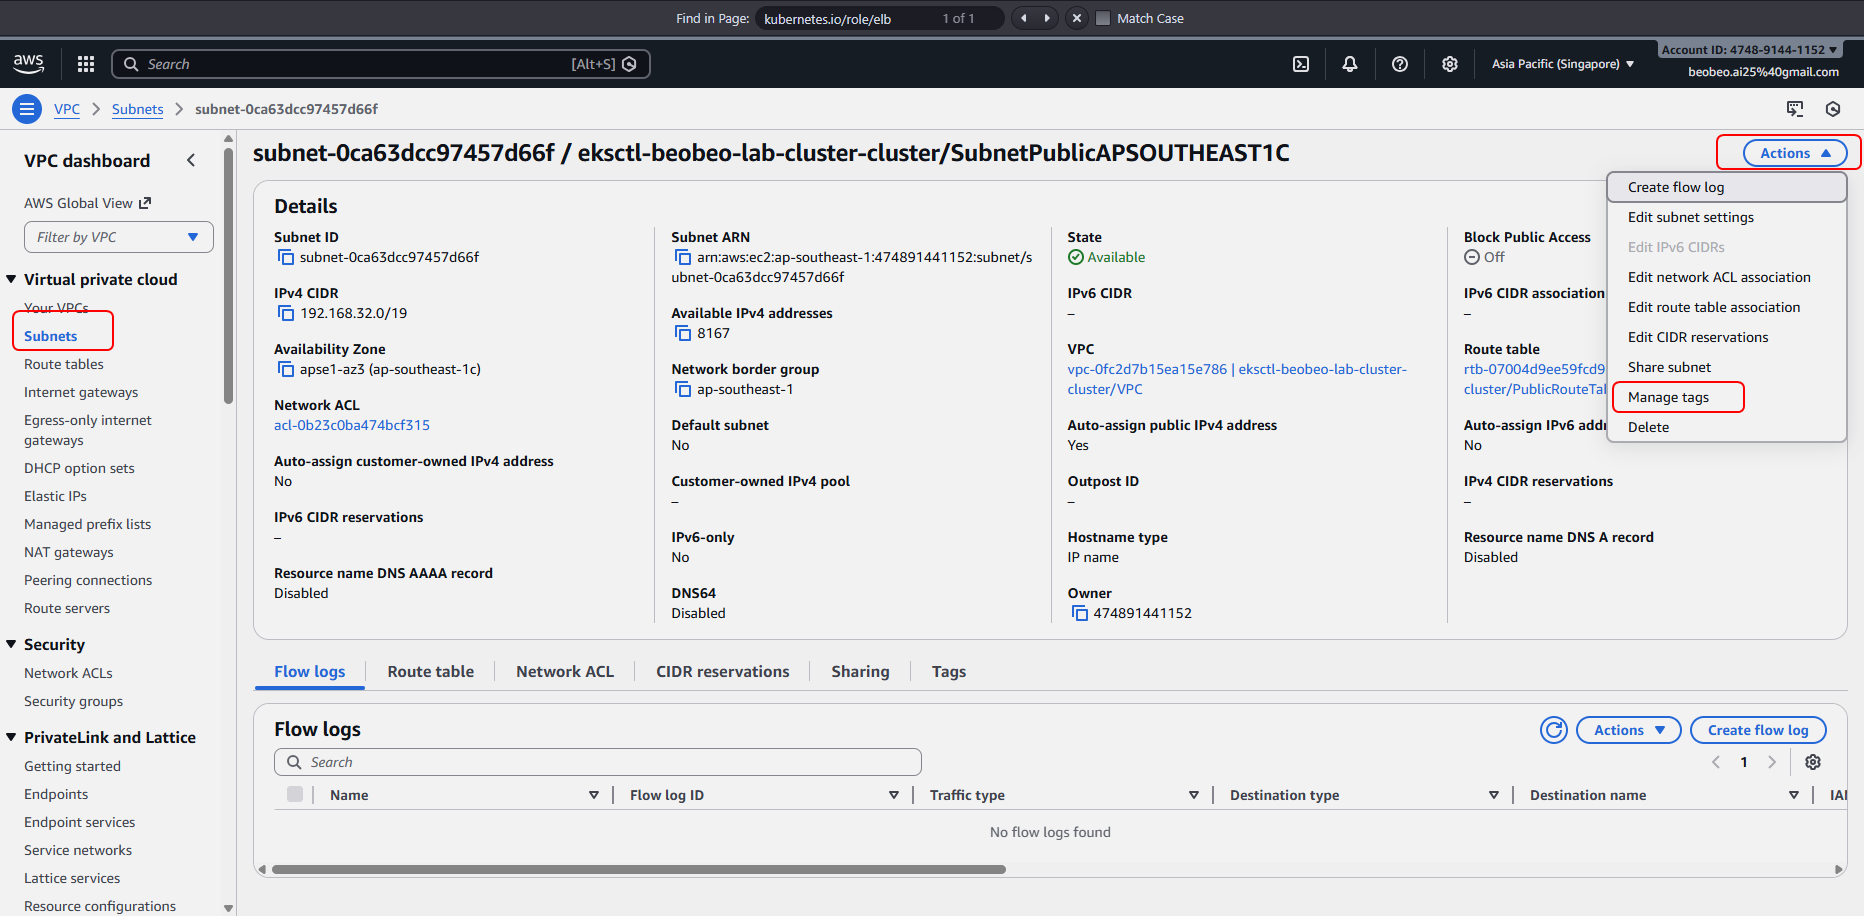
Task: Select all flow logs checkbox
Action: pos(295,794)
